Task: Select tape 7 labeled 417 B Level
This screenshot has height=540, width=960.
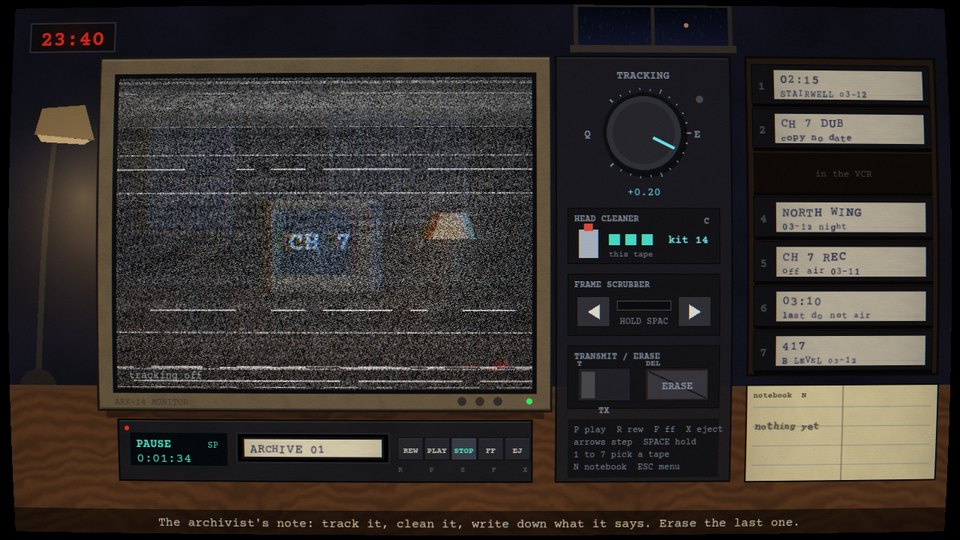Action: click(851, 350)
